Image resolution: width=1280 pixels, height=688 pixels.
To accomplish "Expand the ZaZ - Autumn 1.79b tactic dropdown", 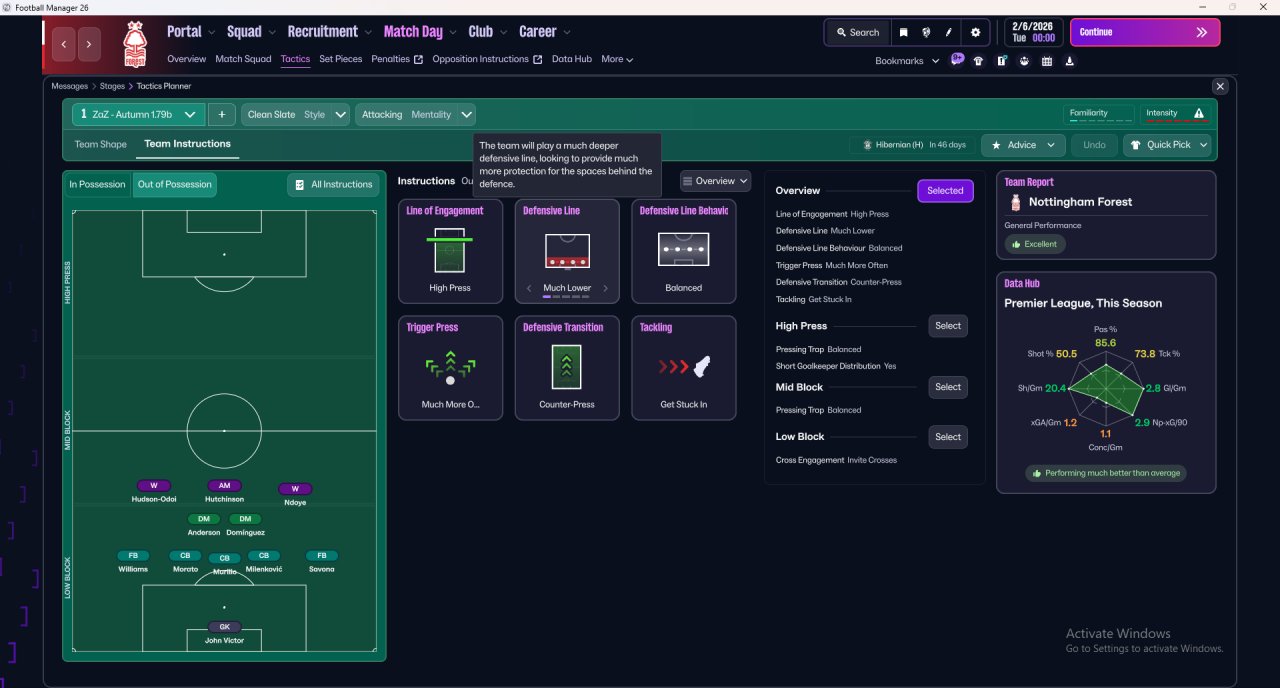I will [138, 114].
